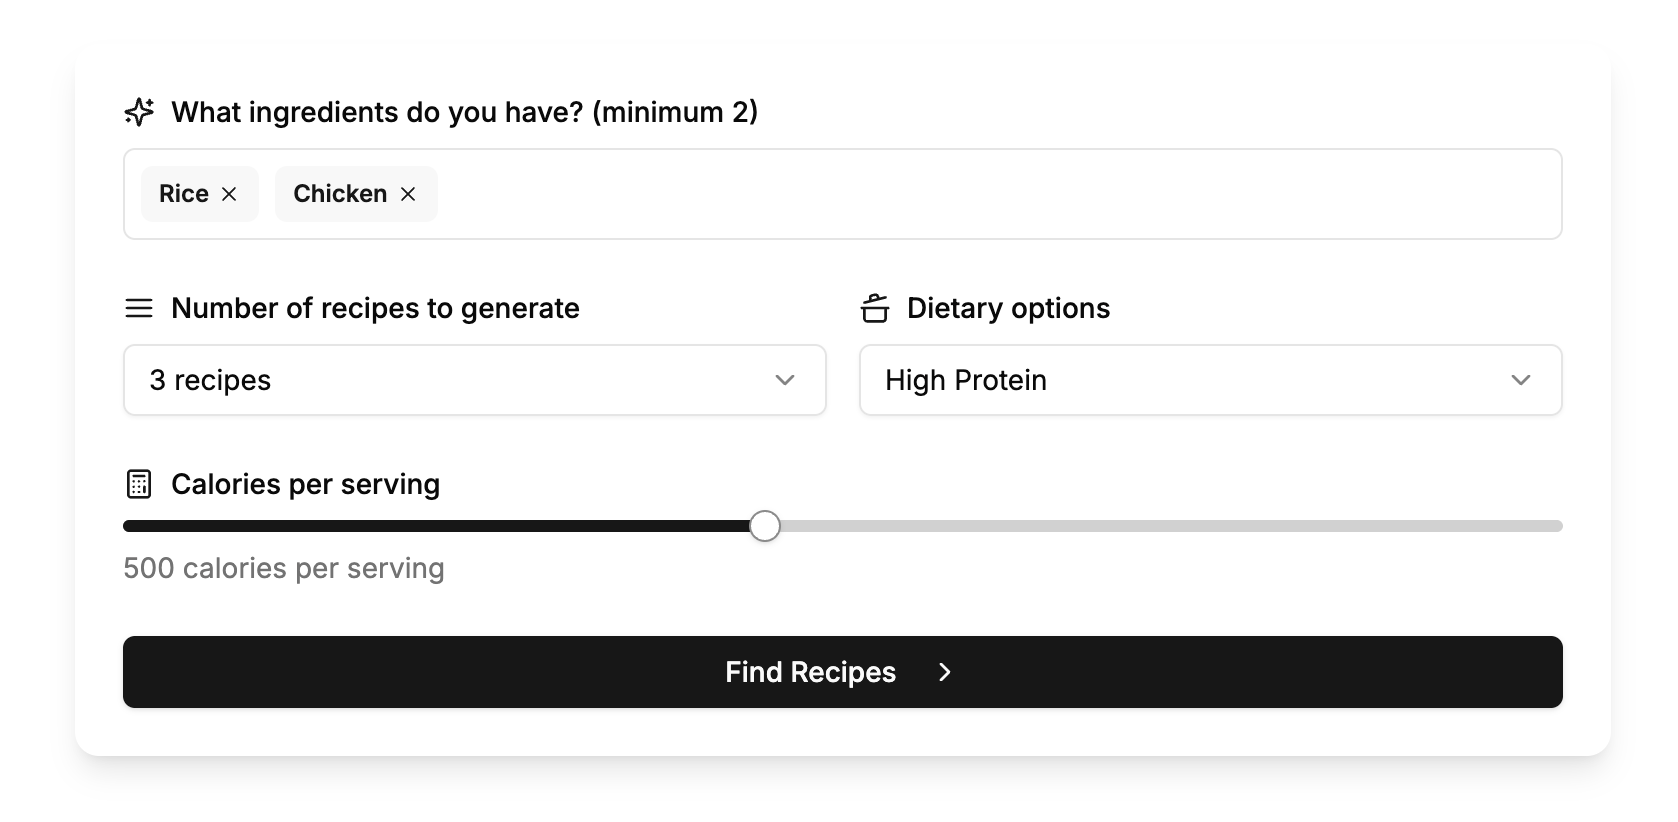Screen dimensions: 1678x822
Task: Select the Chicken ingredient chip label
Action: pos(340,194)
